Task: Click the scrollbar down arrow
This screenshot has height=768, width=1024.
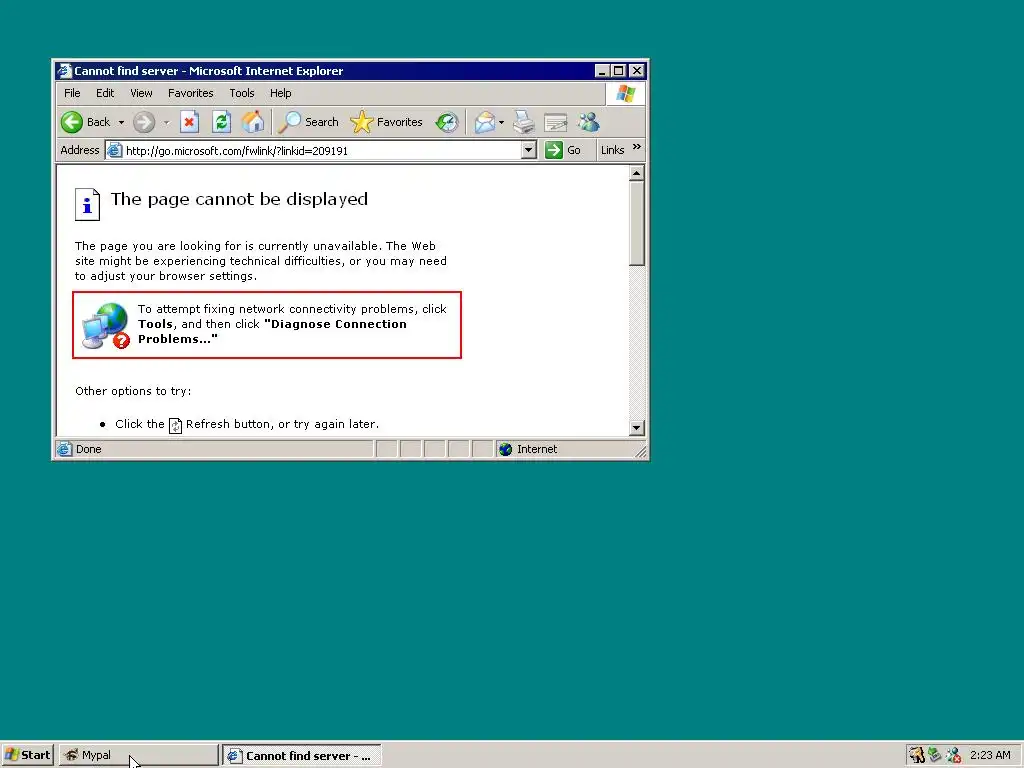Action: coord(636,428)
